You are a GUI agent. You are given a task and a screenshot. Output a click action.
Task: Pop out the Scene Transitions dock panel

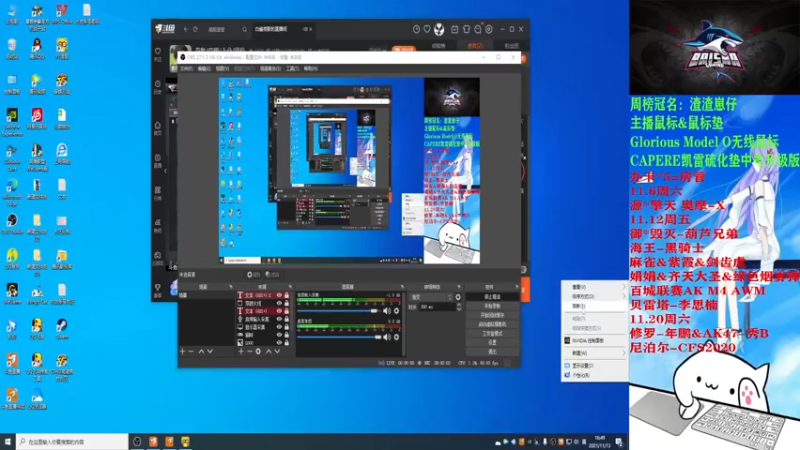tap(459, 287)
